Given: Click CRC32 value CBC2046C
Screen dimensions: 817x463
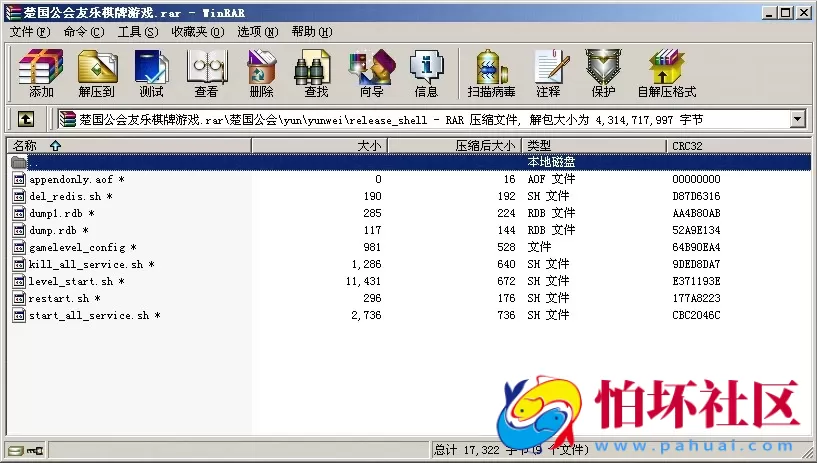Looking at the screenshot, I should point(696,316).
